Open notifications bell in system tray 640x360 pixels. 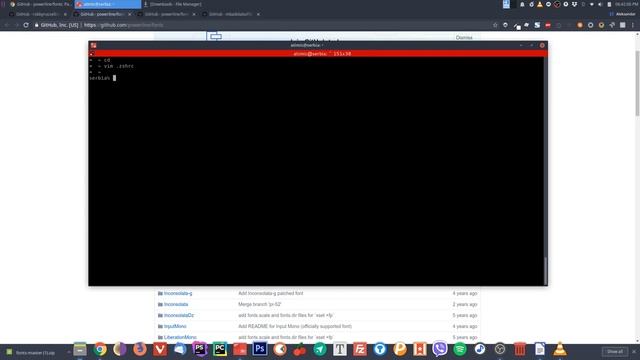tap(522, 4)
